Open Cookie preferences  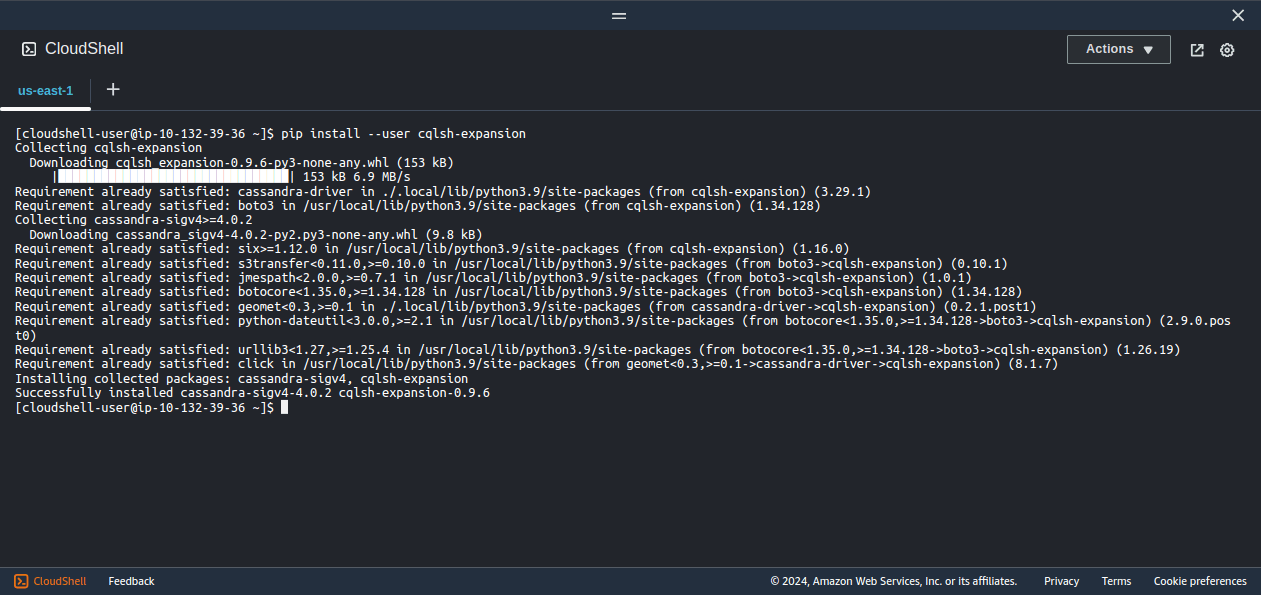tap(1200, 581)
